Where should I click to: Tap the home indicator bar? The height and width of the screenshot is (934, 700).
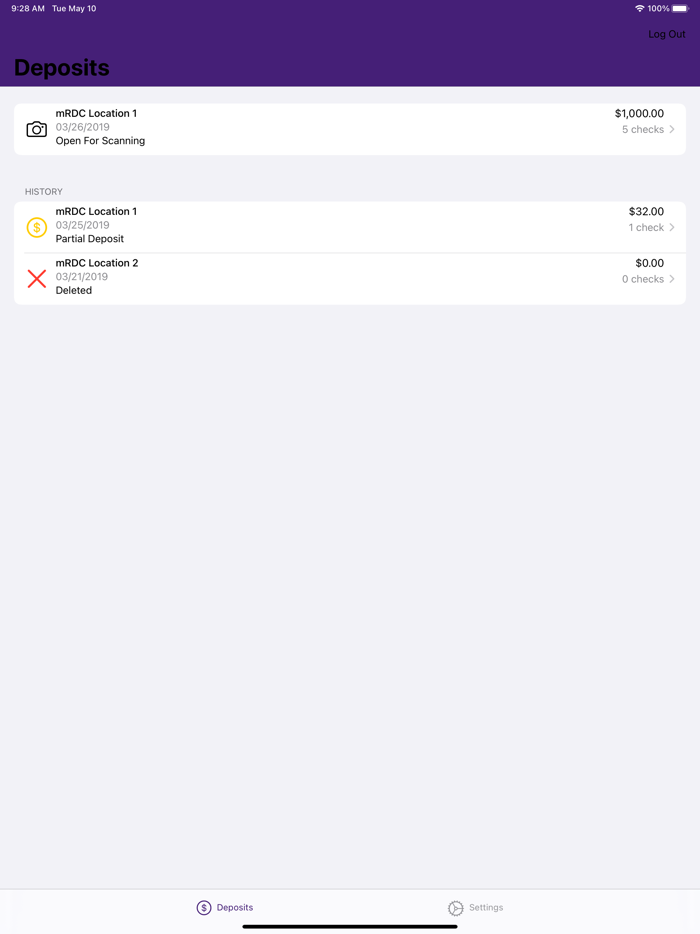pyautogui.click(x=350, y=926)
